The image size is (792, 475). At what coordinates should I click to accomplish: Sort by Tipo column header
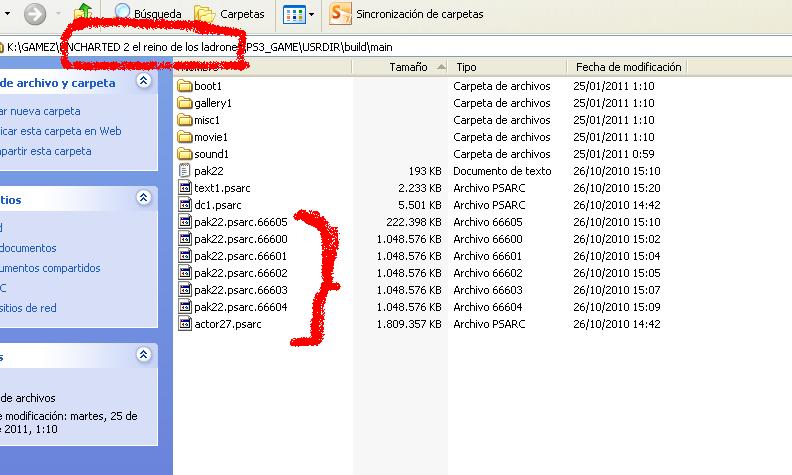[x=507, y=67]
